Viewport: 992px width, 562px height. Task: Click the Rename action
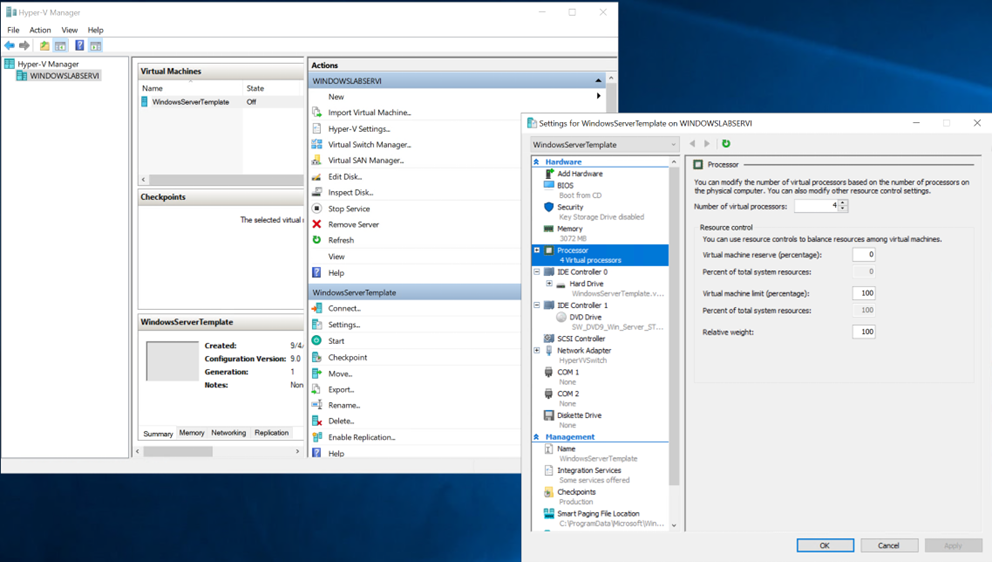pyautogui.click(x=344, y=405)
